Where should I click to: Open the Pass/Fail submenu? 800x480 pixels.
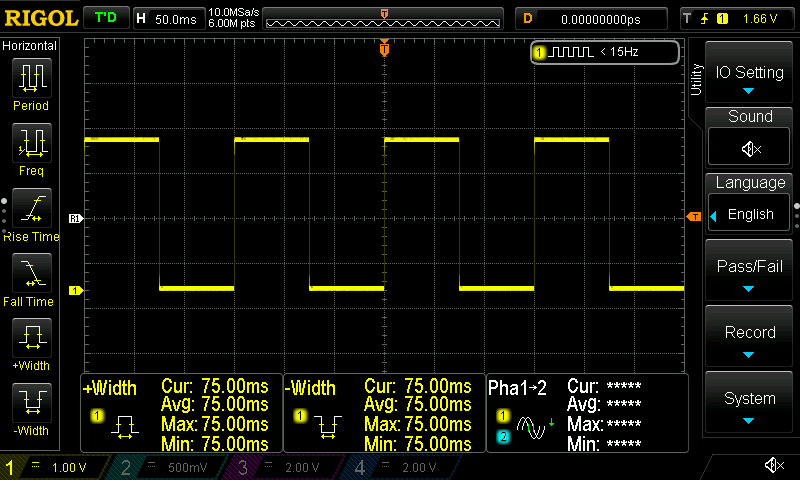(750, 272)
